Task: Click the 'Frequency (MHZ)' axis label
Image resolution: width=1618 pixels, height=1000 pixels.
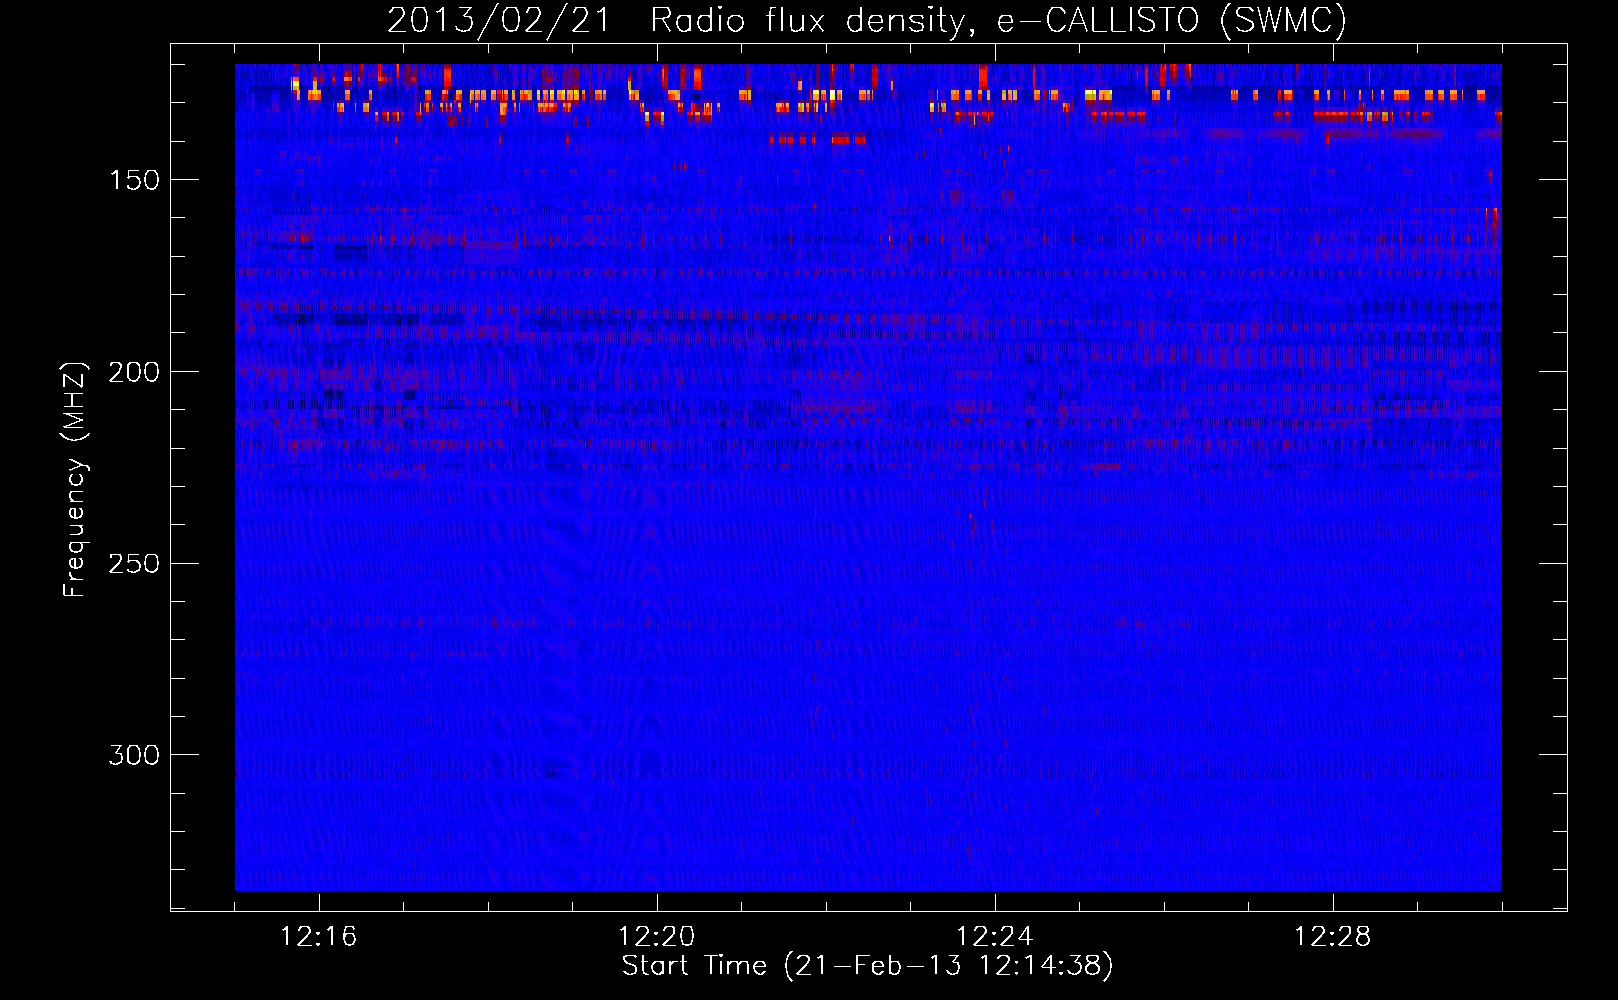Action: [75, 479]
